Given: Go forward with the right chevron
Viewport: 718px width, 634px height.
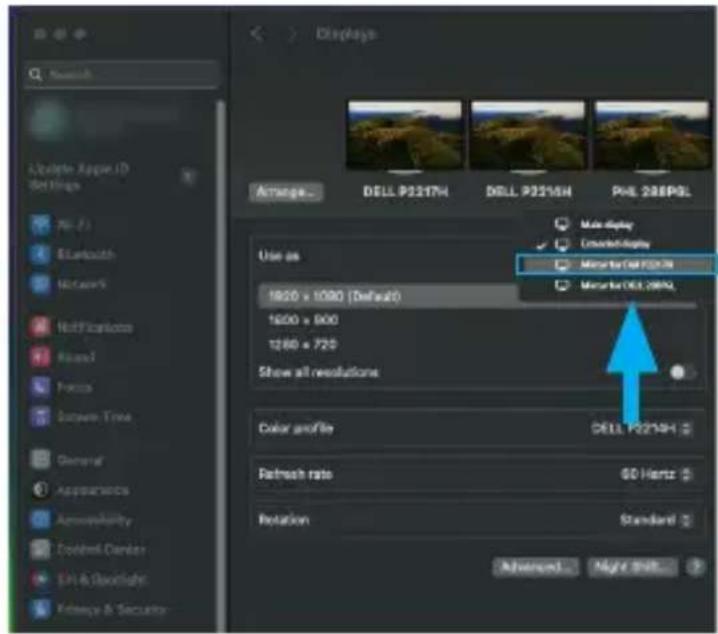Looking at the screenshot, I should tap(291, 34).
